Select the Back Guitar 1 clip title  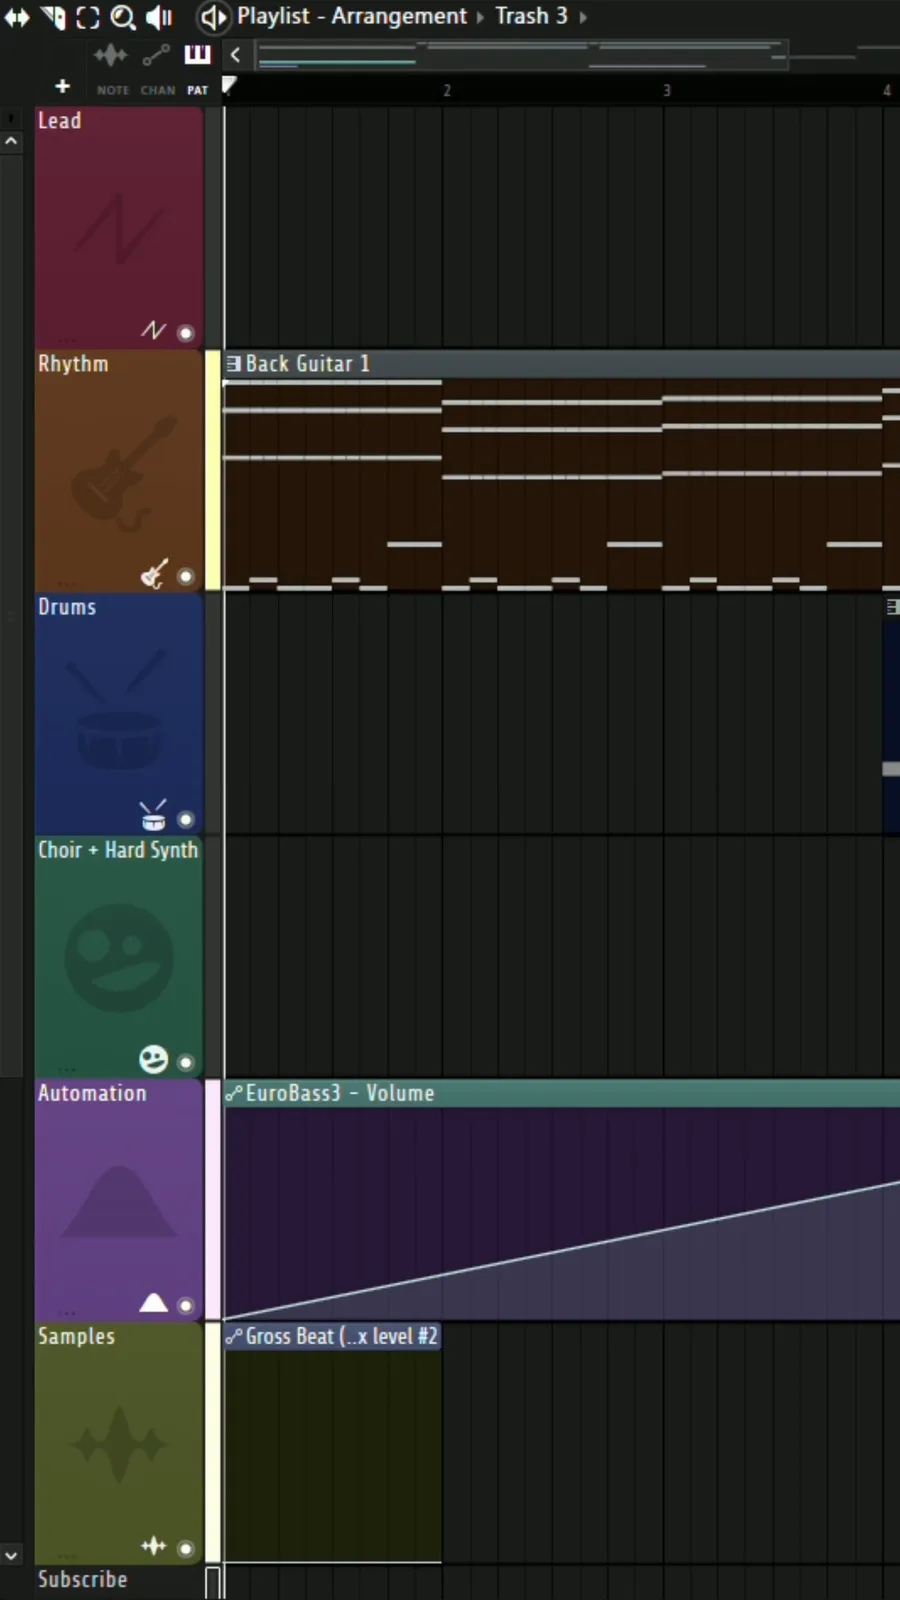(x=308, y=363)
